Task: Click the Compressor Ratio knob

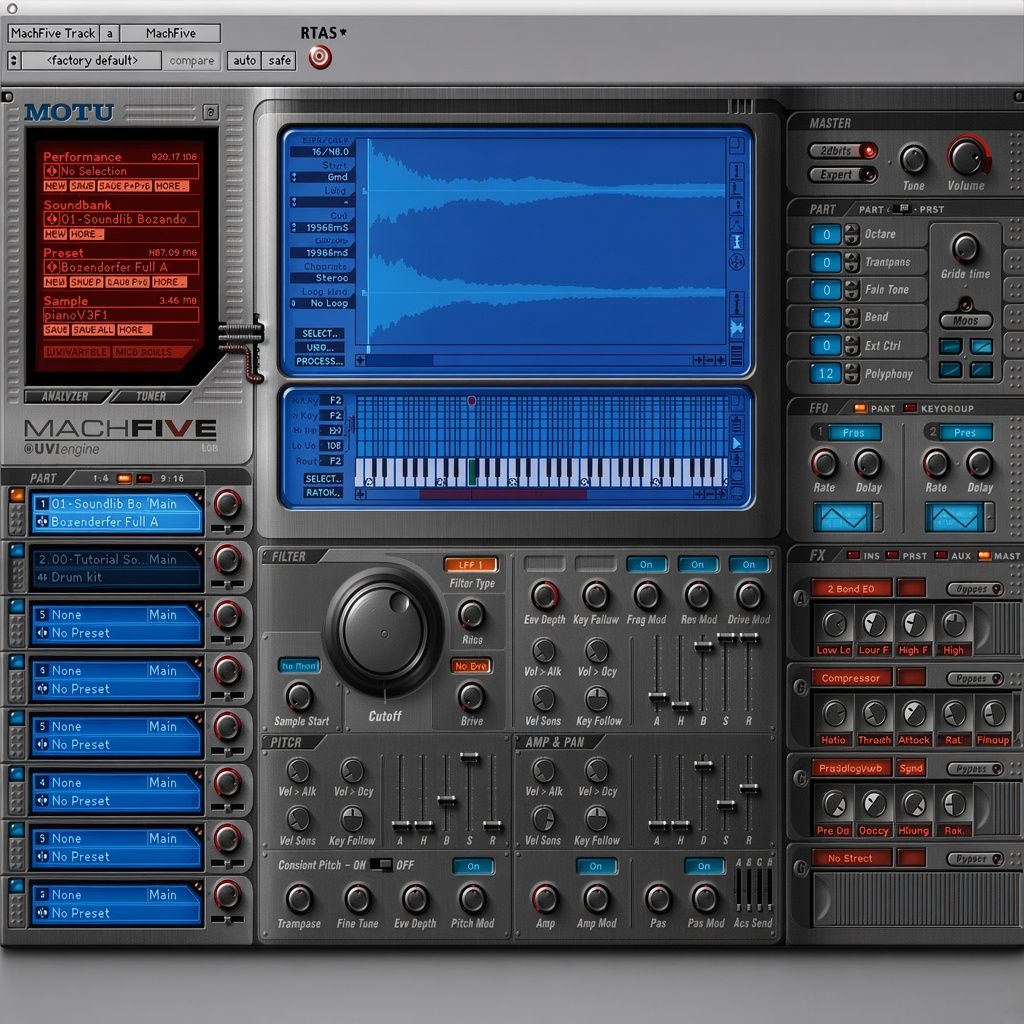Action: click(x=834, y=714)
